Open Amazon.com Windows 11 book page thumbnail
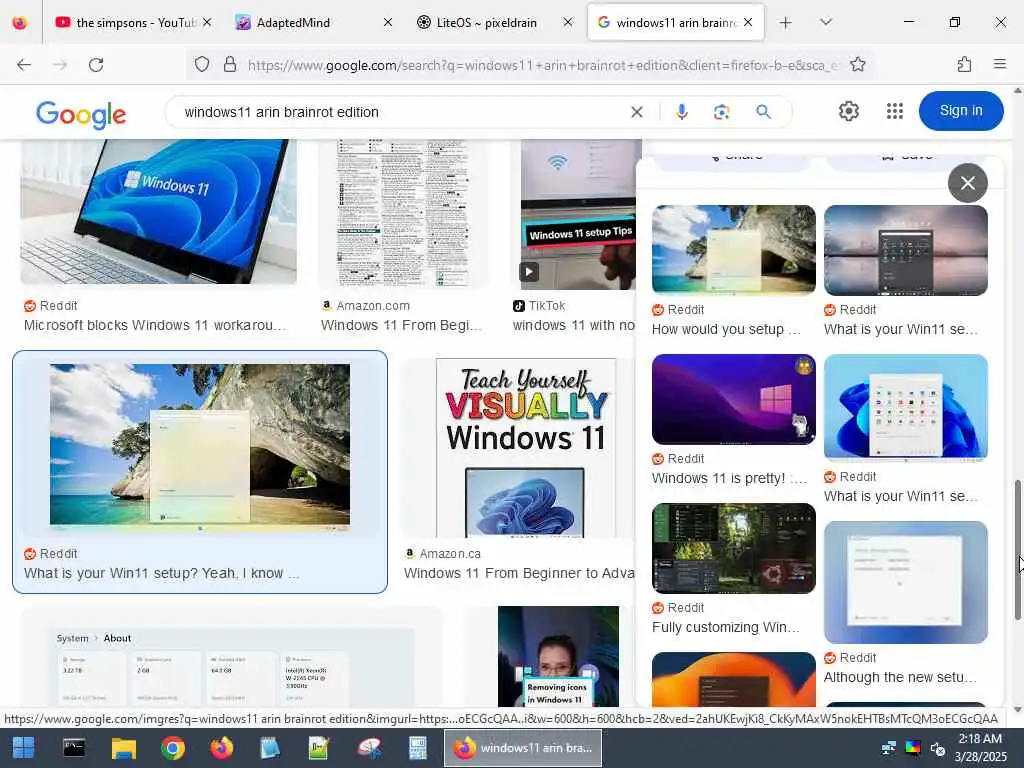Image resolution: width=1024 pixels, height=768 pixels. point(403,214)
